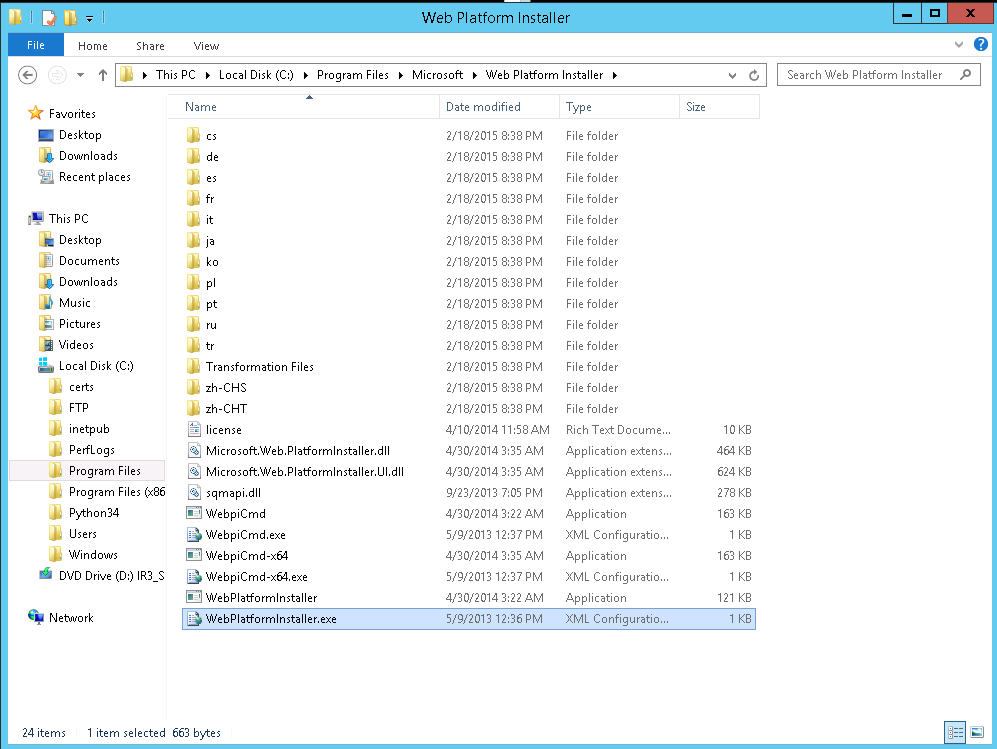This screenshot has width=997, height=749.
Task: Open Customize Quick Access Toolbar dropdown
Action: pyautogui.click(x=90, y=18)
